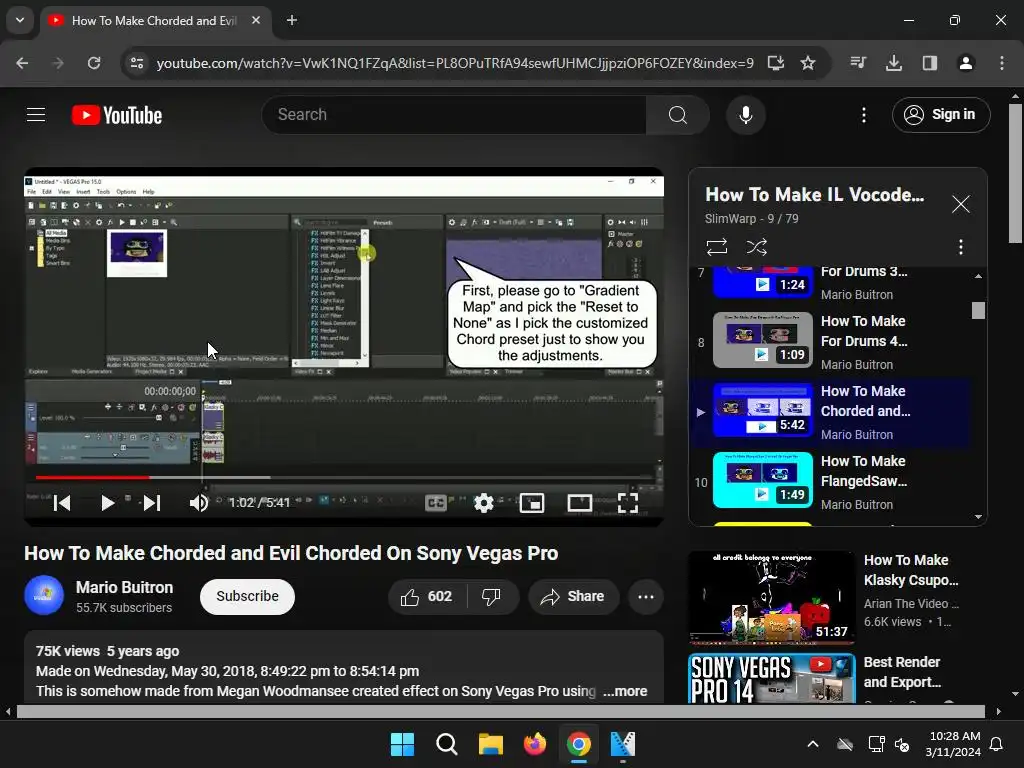Screen dimensions: 1024x768
Task: Open media controls in Chrome toolbar
Action: 858,63
